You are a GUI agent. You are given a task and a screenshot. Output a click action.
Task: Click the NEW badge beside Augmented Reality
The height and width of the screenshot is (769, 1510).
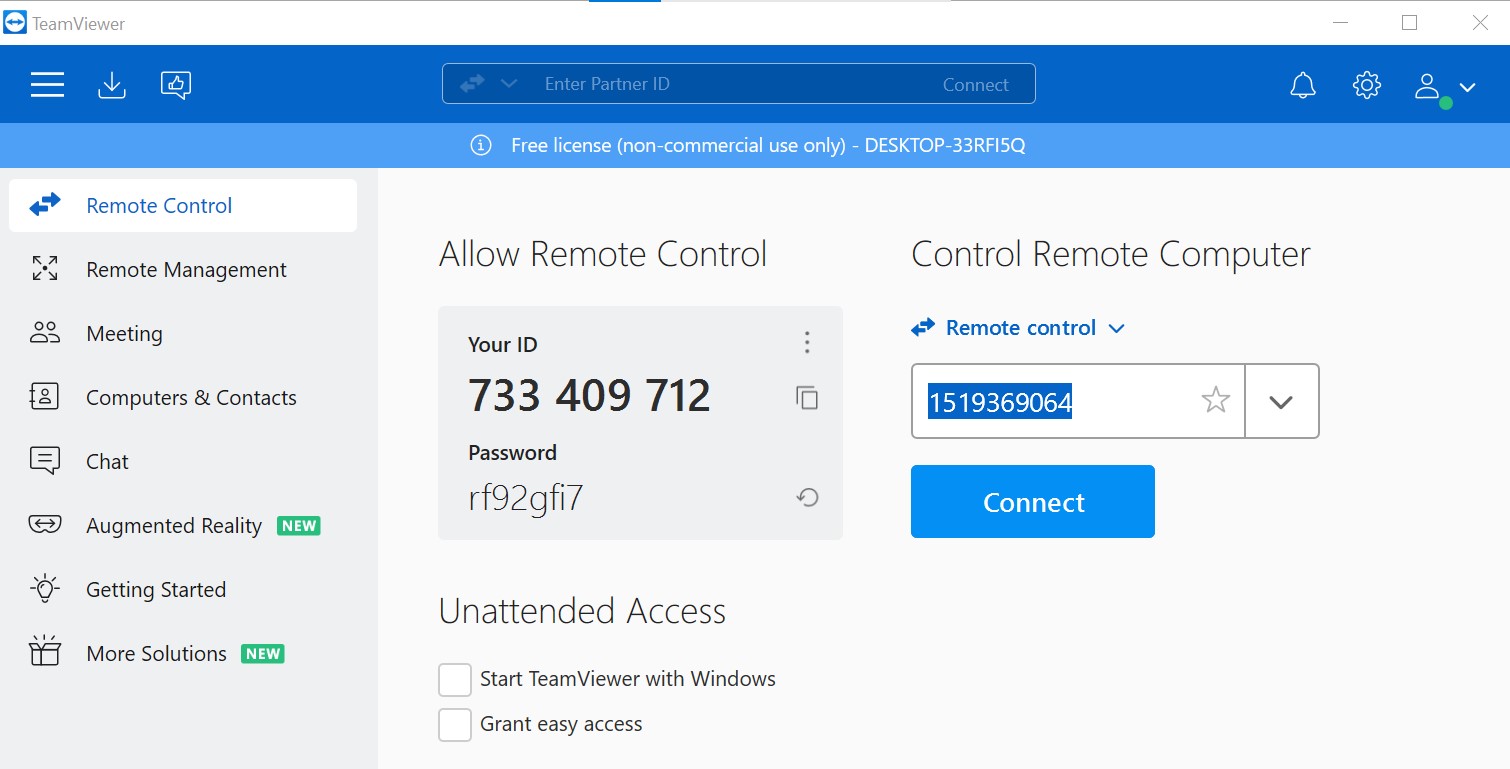point(299,526)
